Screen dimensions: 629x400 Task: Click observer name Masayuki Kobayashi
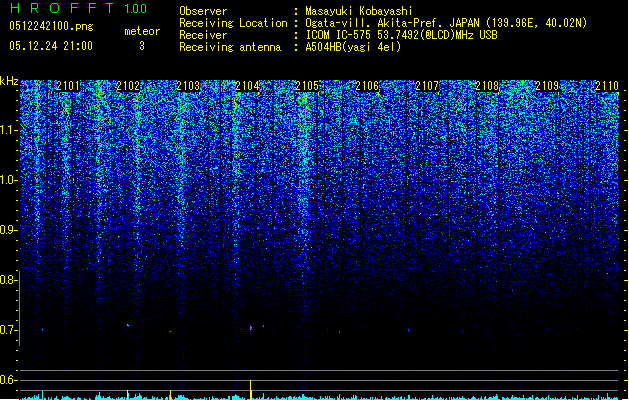[359, 11]
